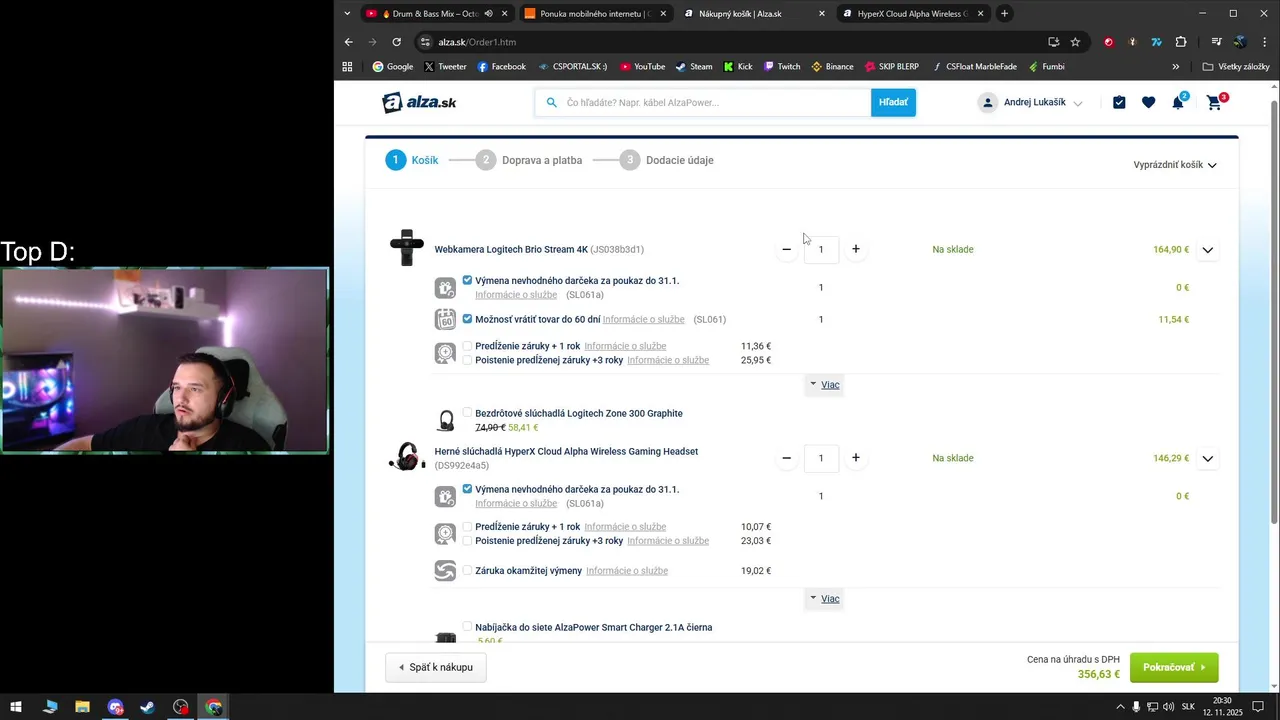Expand 'Viac' under Logitech Brio webcam services
The image size is (1280, 720).
coord(825,385)
